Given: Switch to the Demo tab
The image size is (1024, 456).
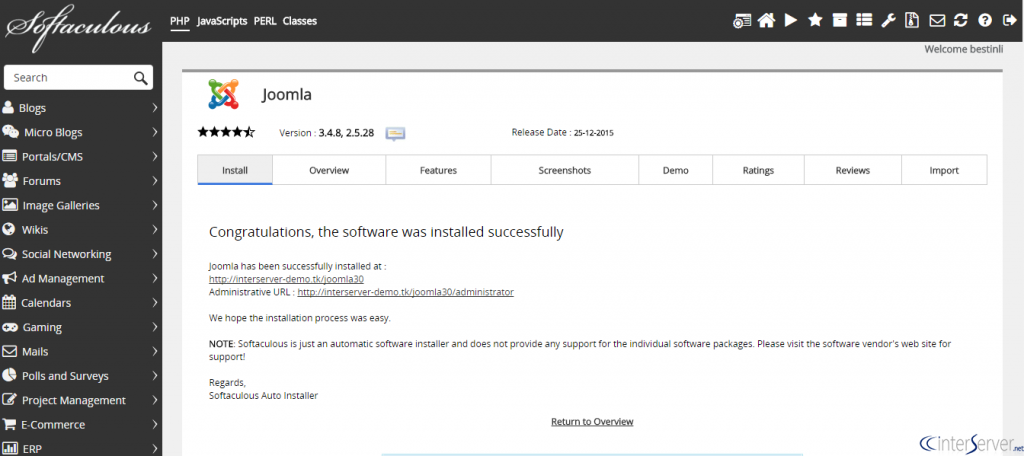Looking at the screenshot, I should pyautogui.click(x=675, y=170).
